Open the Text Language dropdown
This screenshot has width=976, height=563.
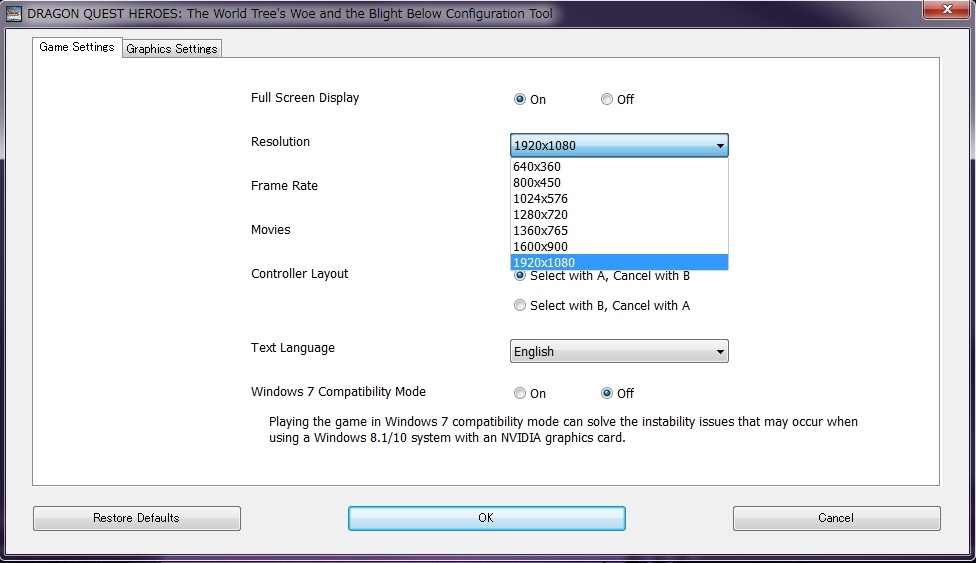pyautogui.click(x=619, y=352)
